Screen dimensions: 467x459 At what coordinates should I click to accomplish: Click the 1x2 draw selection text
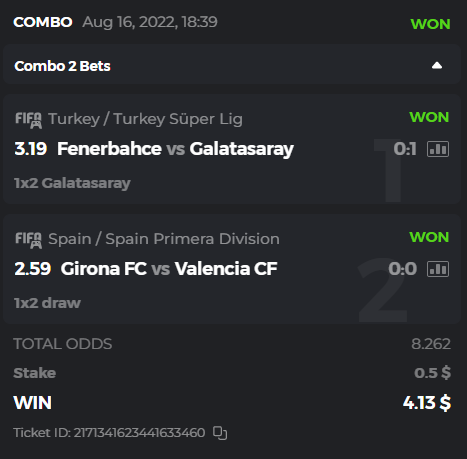[47, 303]
